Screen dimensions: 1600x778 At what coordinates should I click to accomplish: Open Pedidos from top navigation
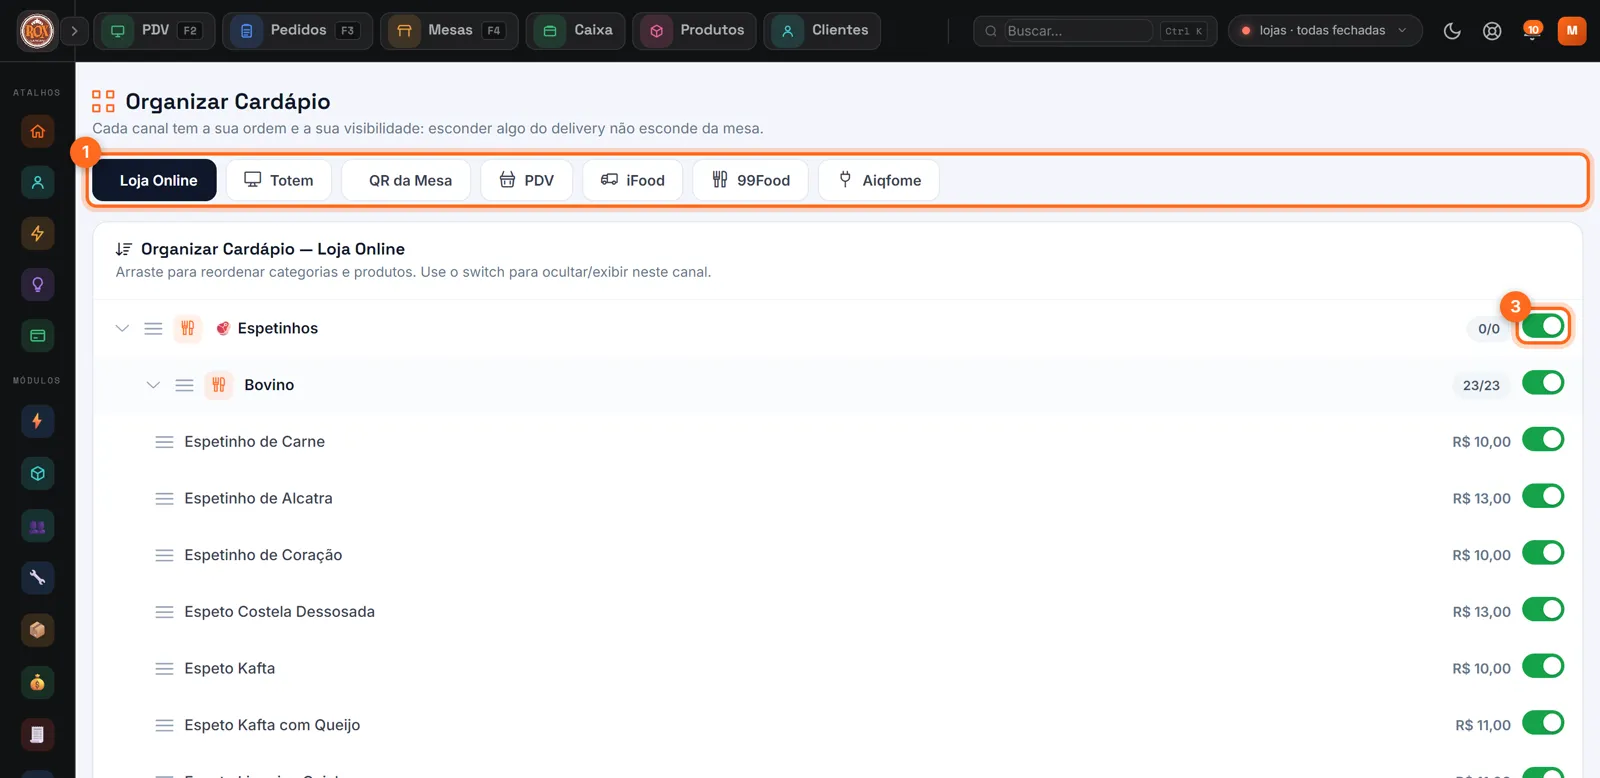point(298,31)
